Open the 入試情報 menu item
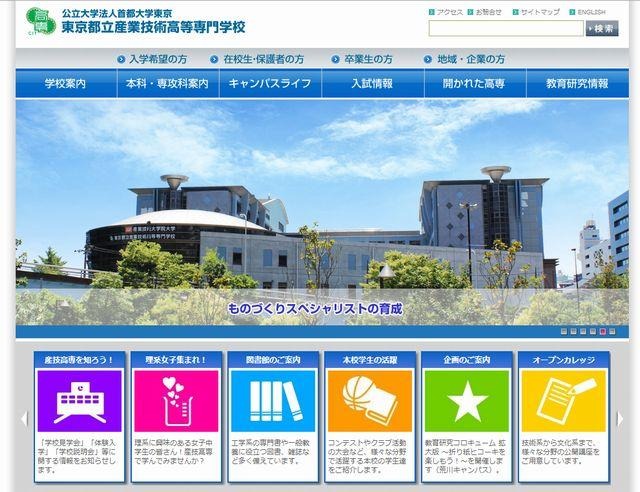This screenshot has width=640, height=492. tap(373, 84)
